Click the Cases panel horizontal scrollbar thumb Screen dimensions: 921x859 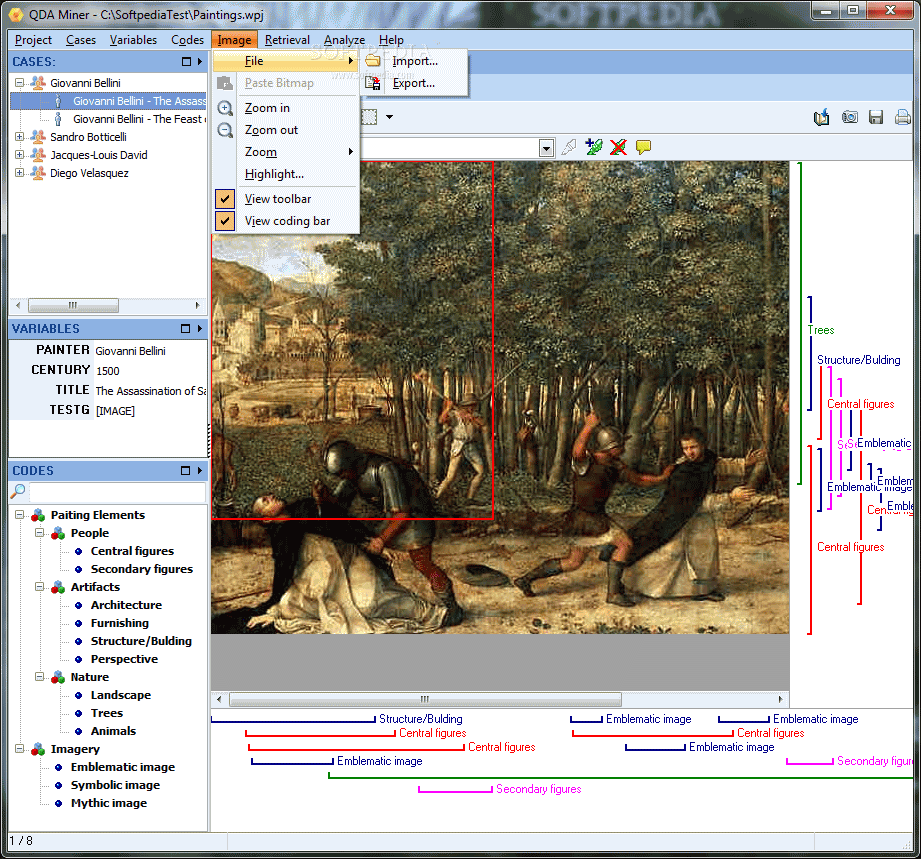click(73, 306)
